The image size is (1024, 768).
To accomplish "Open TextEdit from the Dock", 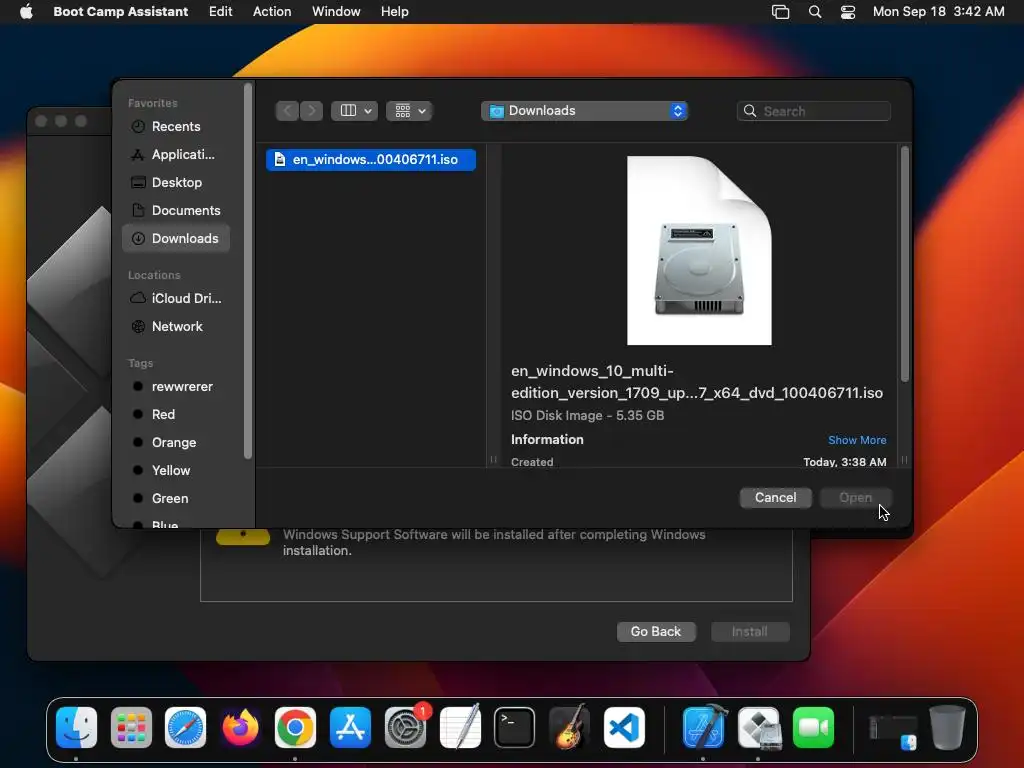I will click(x=460, y=728).
